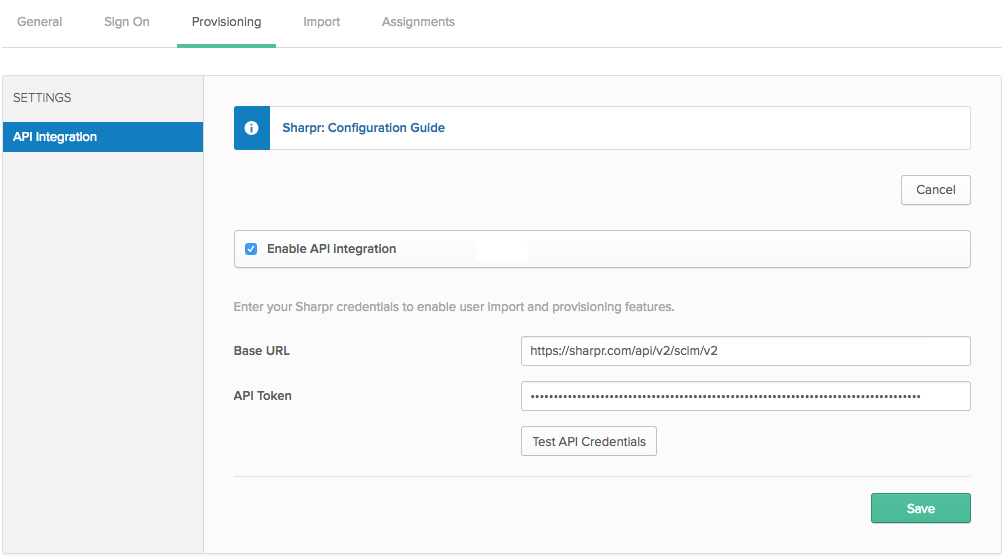Click into the API Token field
1006x557 pixels.
click(745, 396)
